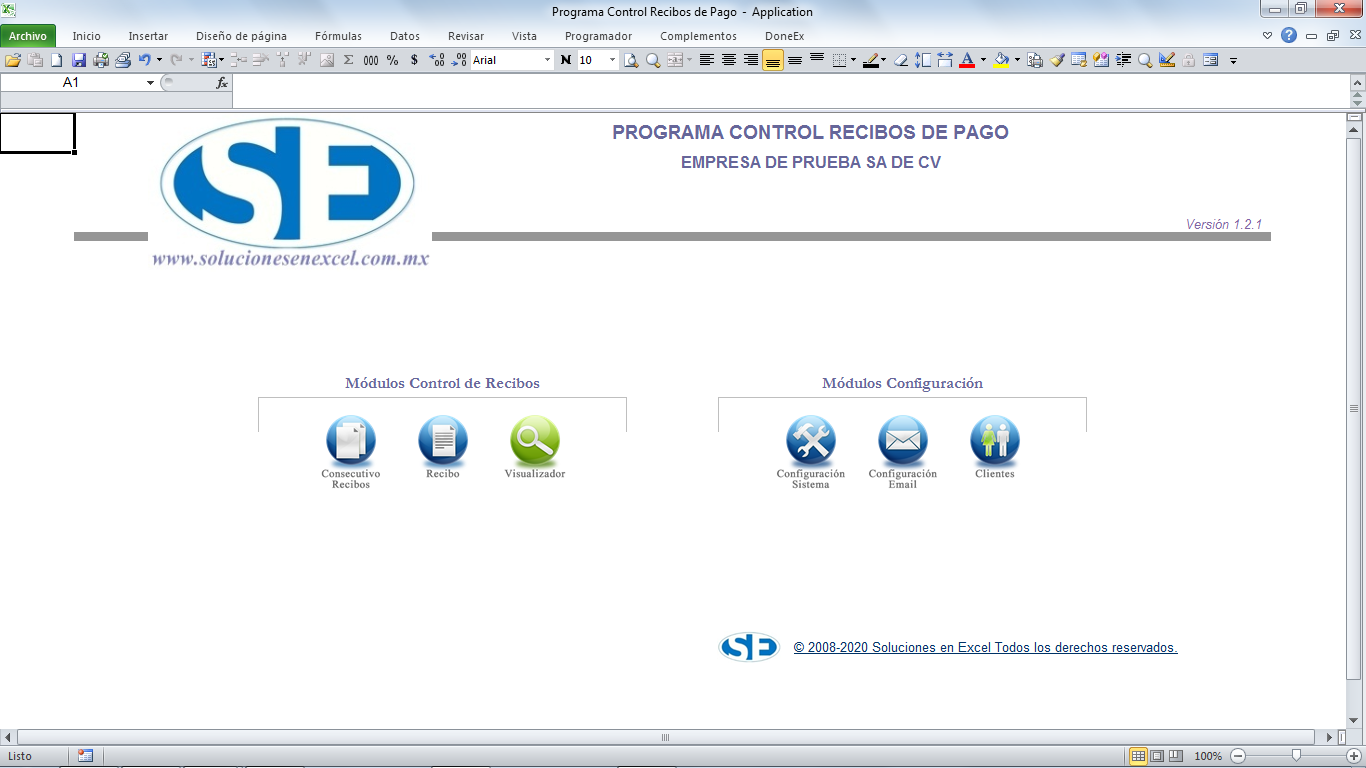Switch to Page Break Preview view
The height and width of the screenshot is (768, 1366).
[1175, 756]
